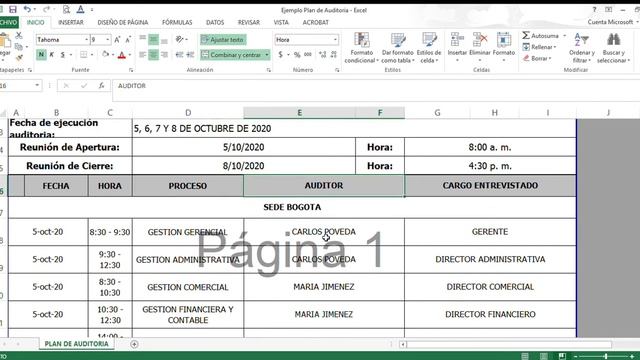Select column D header

click(x=188, y=113)
